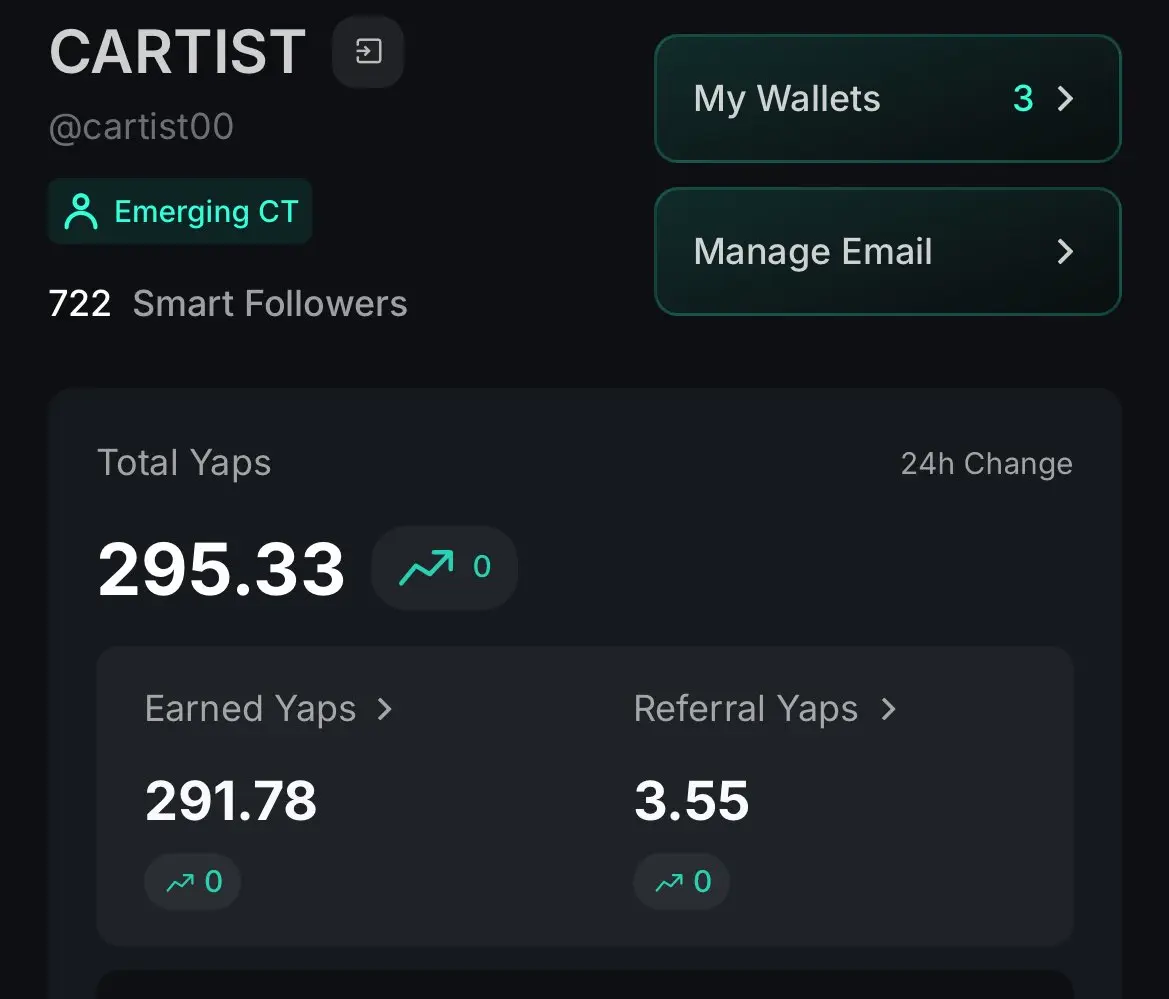Click the Referral Yaps label
The width and height of the screenshot is (1169, 999).
(746, 709)
